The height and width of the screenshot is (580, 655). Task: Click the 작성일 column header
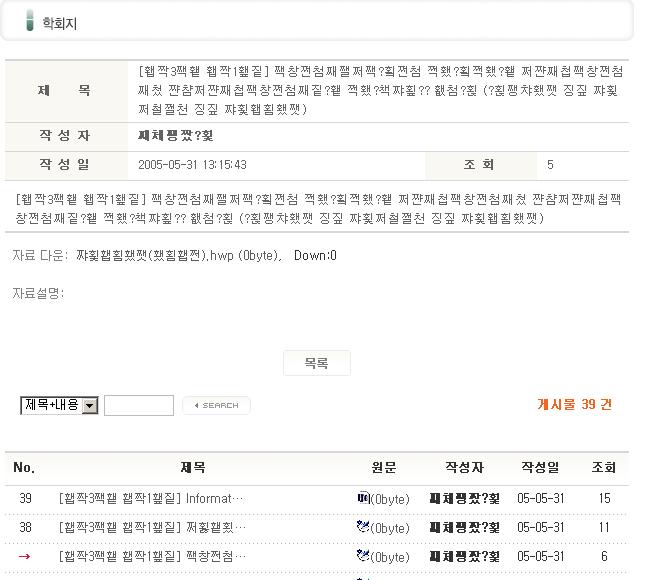click(x=540, y=467)
